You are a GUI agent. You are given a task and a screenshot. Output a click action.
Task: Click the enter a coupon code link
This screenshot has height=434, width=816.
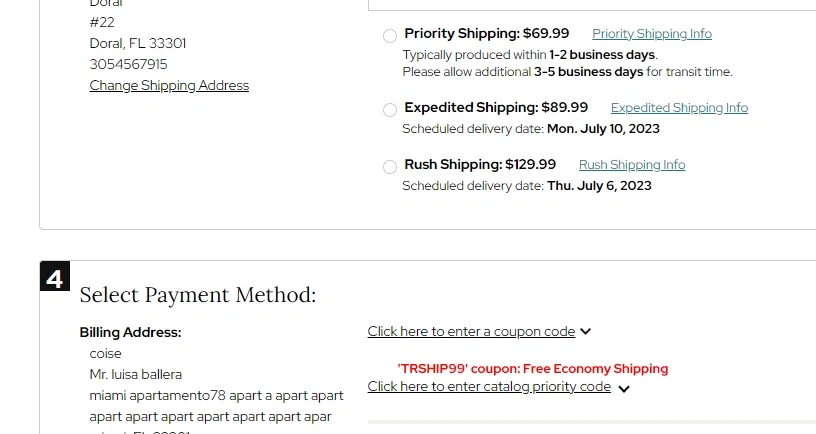click(x=471, y=332)
